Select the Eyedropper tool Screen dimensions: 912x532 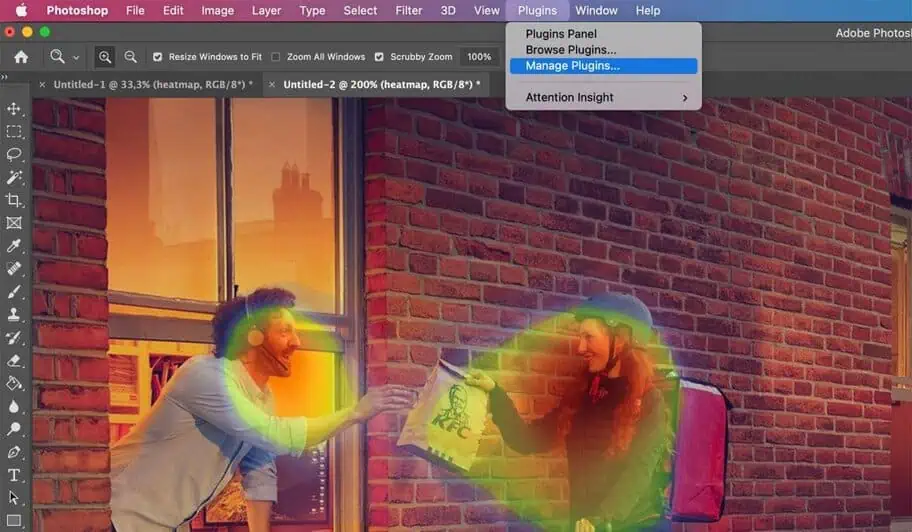point(14,246)
